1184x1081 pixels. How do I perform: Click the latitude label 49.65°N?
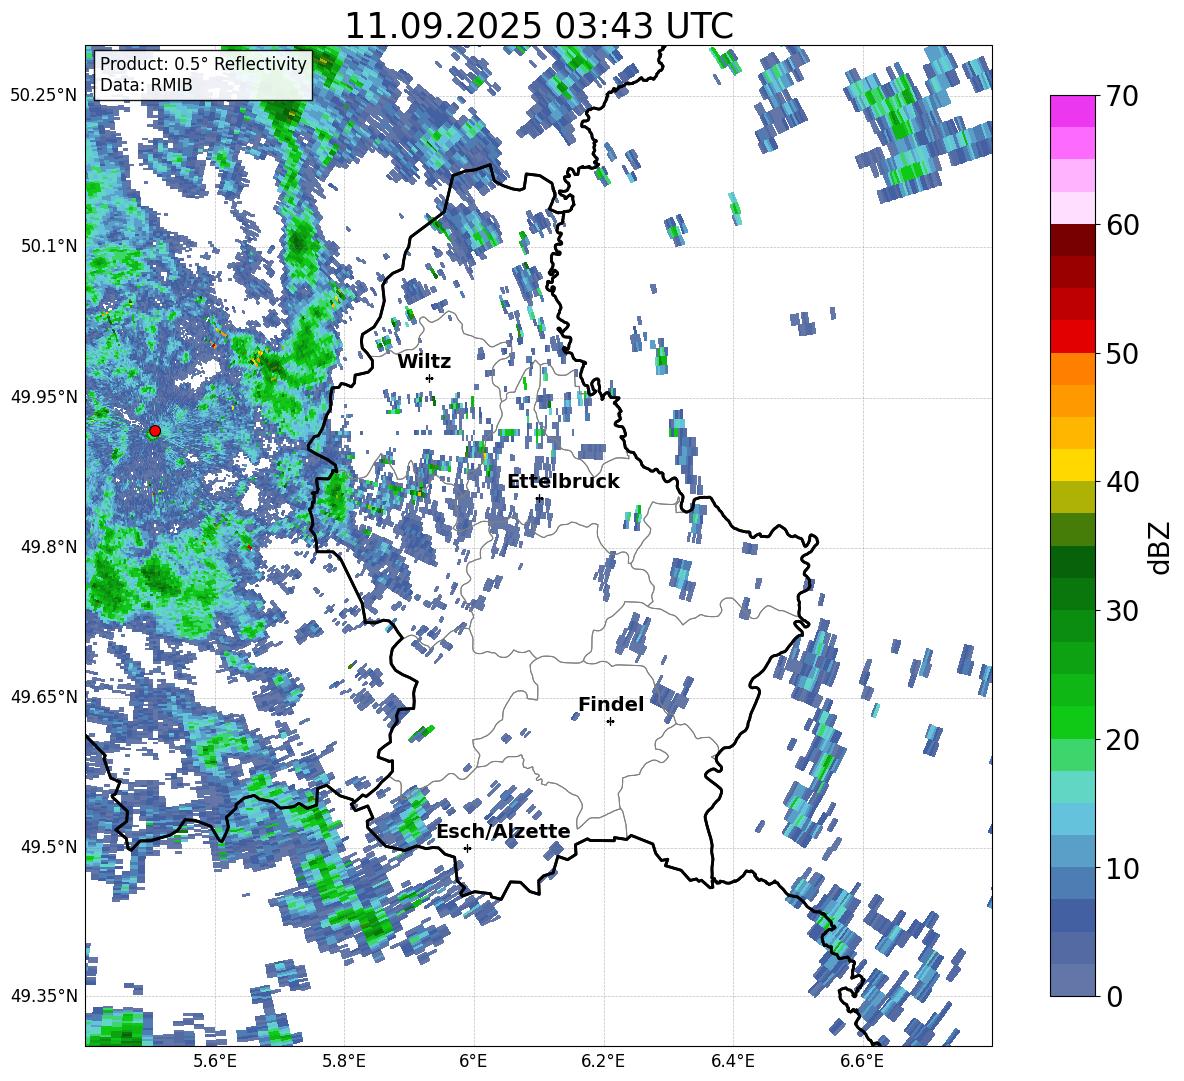[x=44, y=696]
